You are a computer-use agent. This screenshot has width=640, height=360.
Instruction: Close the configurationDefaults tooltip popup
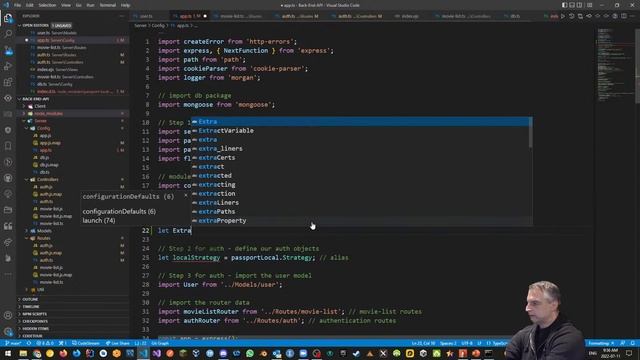point(186,196)
